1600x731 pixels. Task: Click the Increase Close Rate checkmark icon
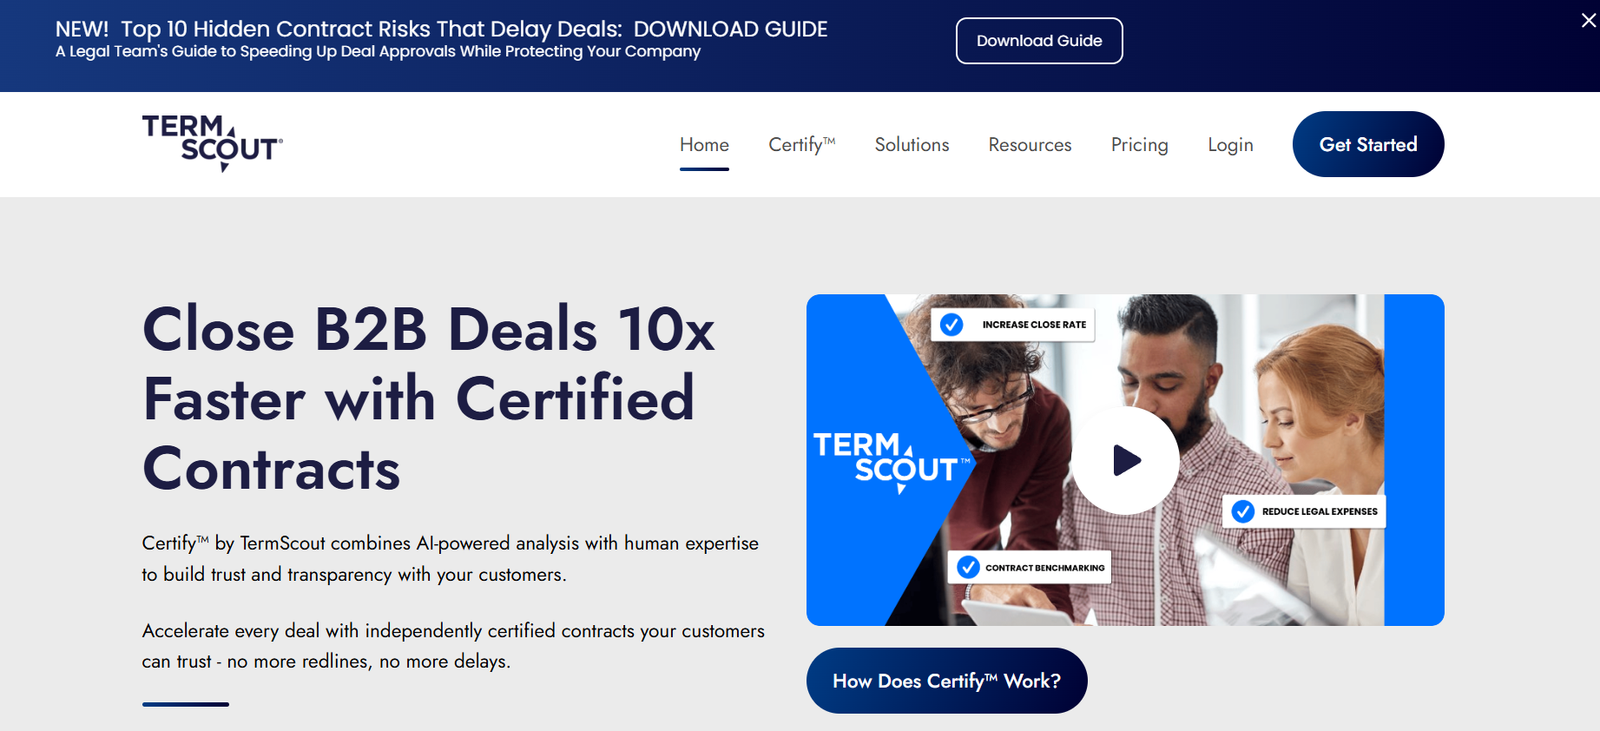pos(952,324)
